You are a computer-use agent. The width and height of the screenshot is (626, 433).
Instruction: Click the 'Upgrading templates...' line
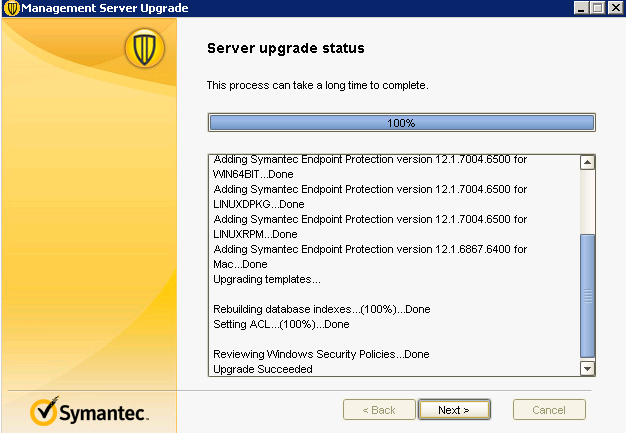[x=267, y=279]
